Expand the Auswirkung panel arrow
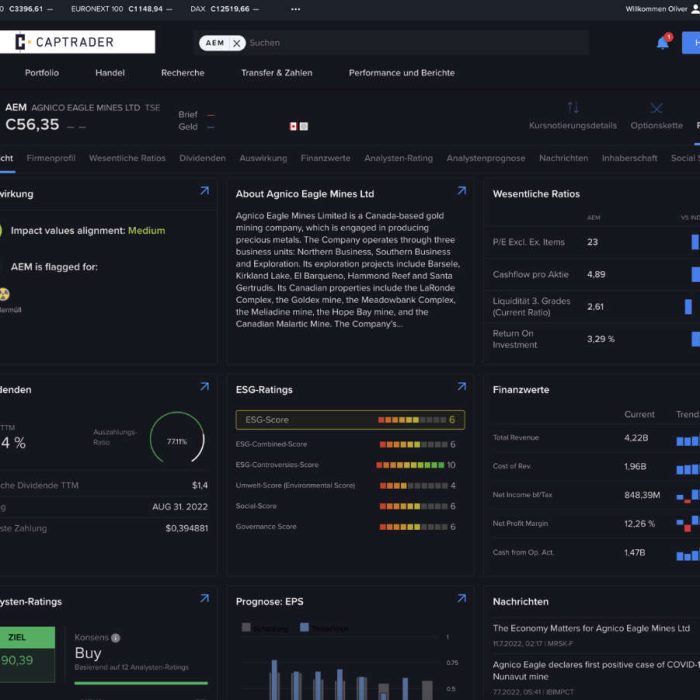Image resolution: width=700 pixels, height=700 pixels. 204,191
